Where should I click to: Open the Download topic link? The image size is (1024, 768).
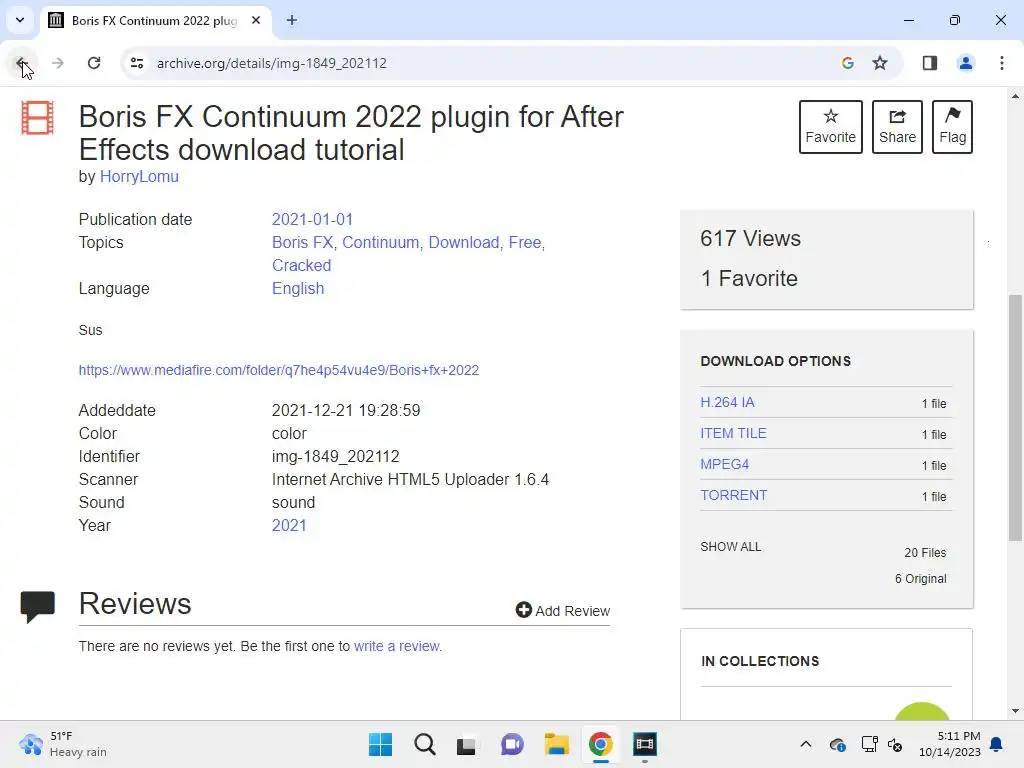click(x=464, y=242)
